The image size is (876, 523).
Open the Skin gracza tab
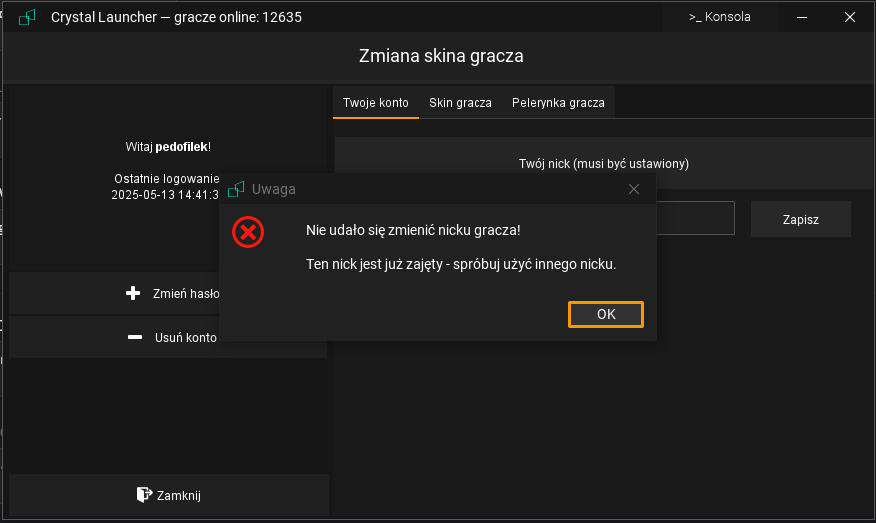point(460,103)
